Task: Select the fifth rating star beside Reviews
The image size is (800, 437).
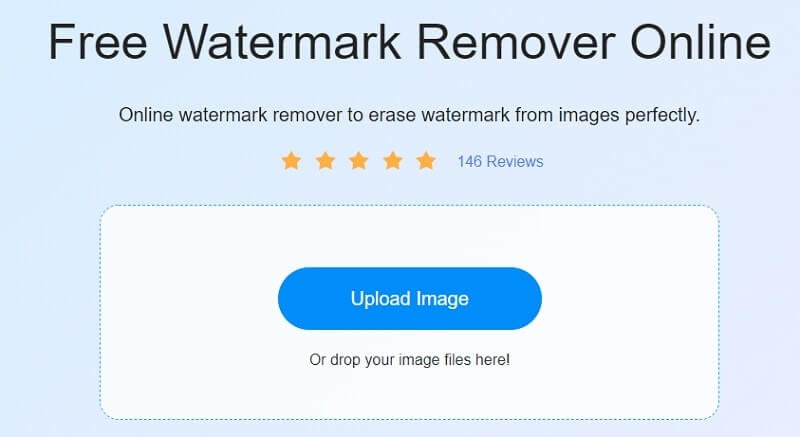Action: [x=426, y=161]
